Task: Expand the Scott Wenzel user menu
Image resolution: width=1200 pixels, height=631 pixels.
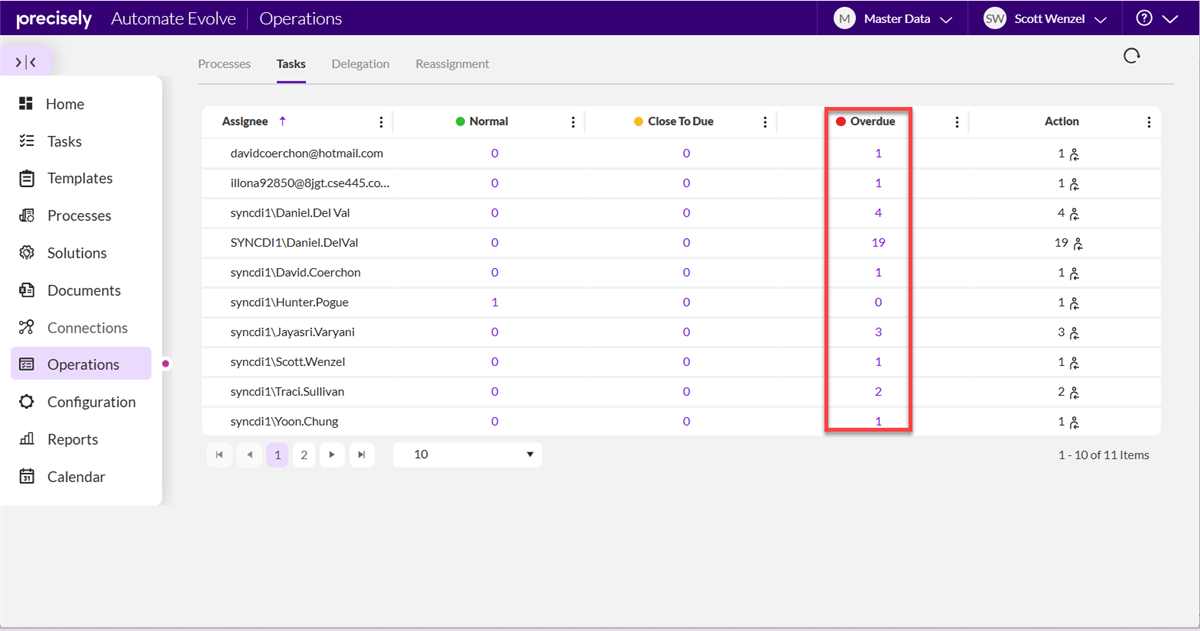Action: pyautogui.click(x=1045, y=19)
